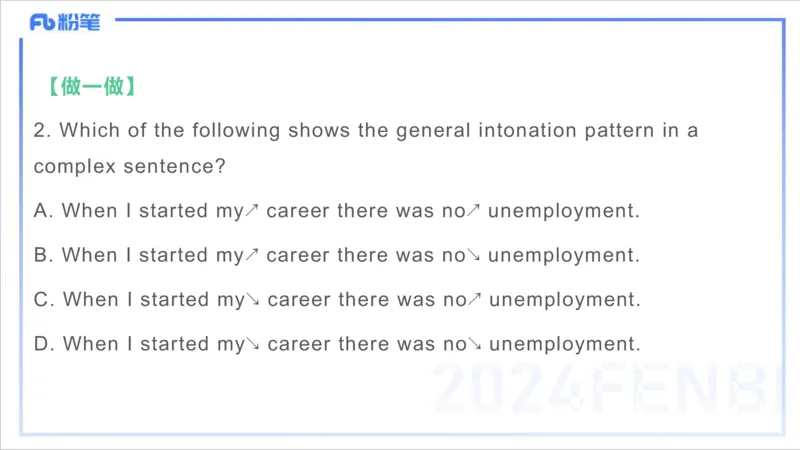Click rising arrow after "my" in option A

click(x=252, y=210)
